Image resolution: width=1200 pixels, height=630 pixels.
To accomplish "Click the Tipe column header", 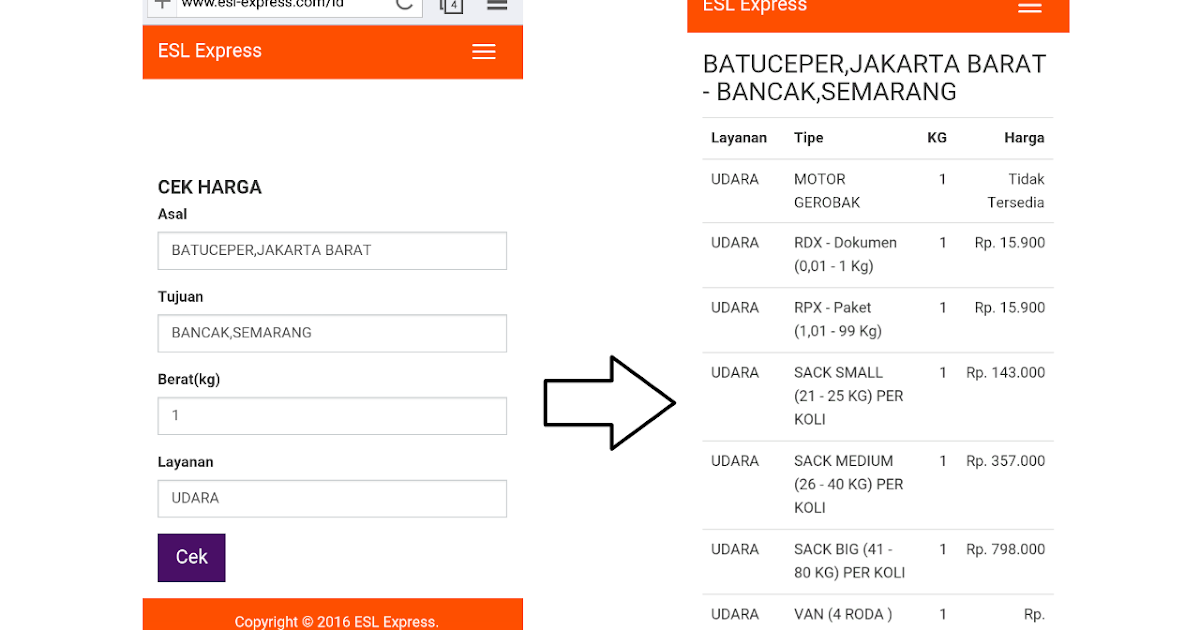I will click(x=809, y=138).
